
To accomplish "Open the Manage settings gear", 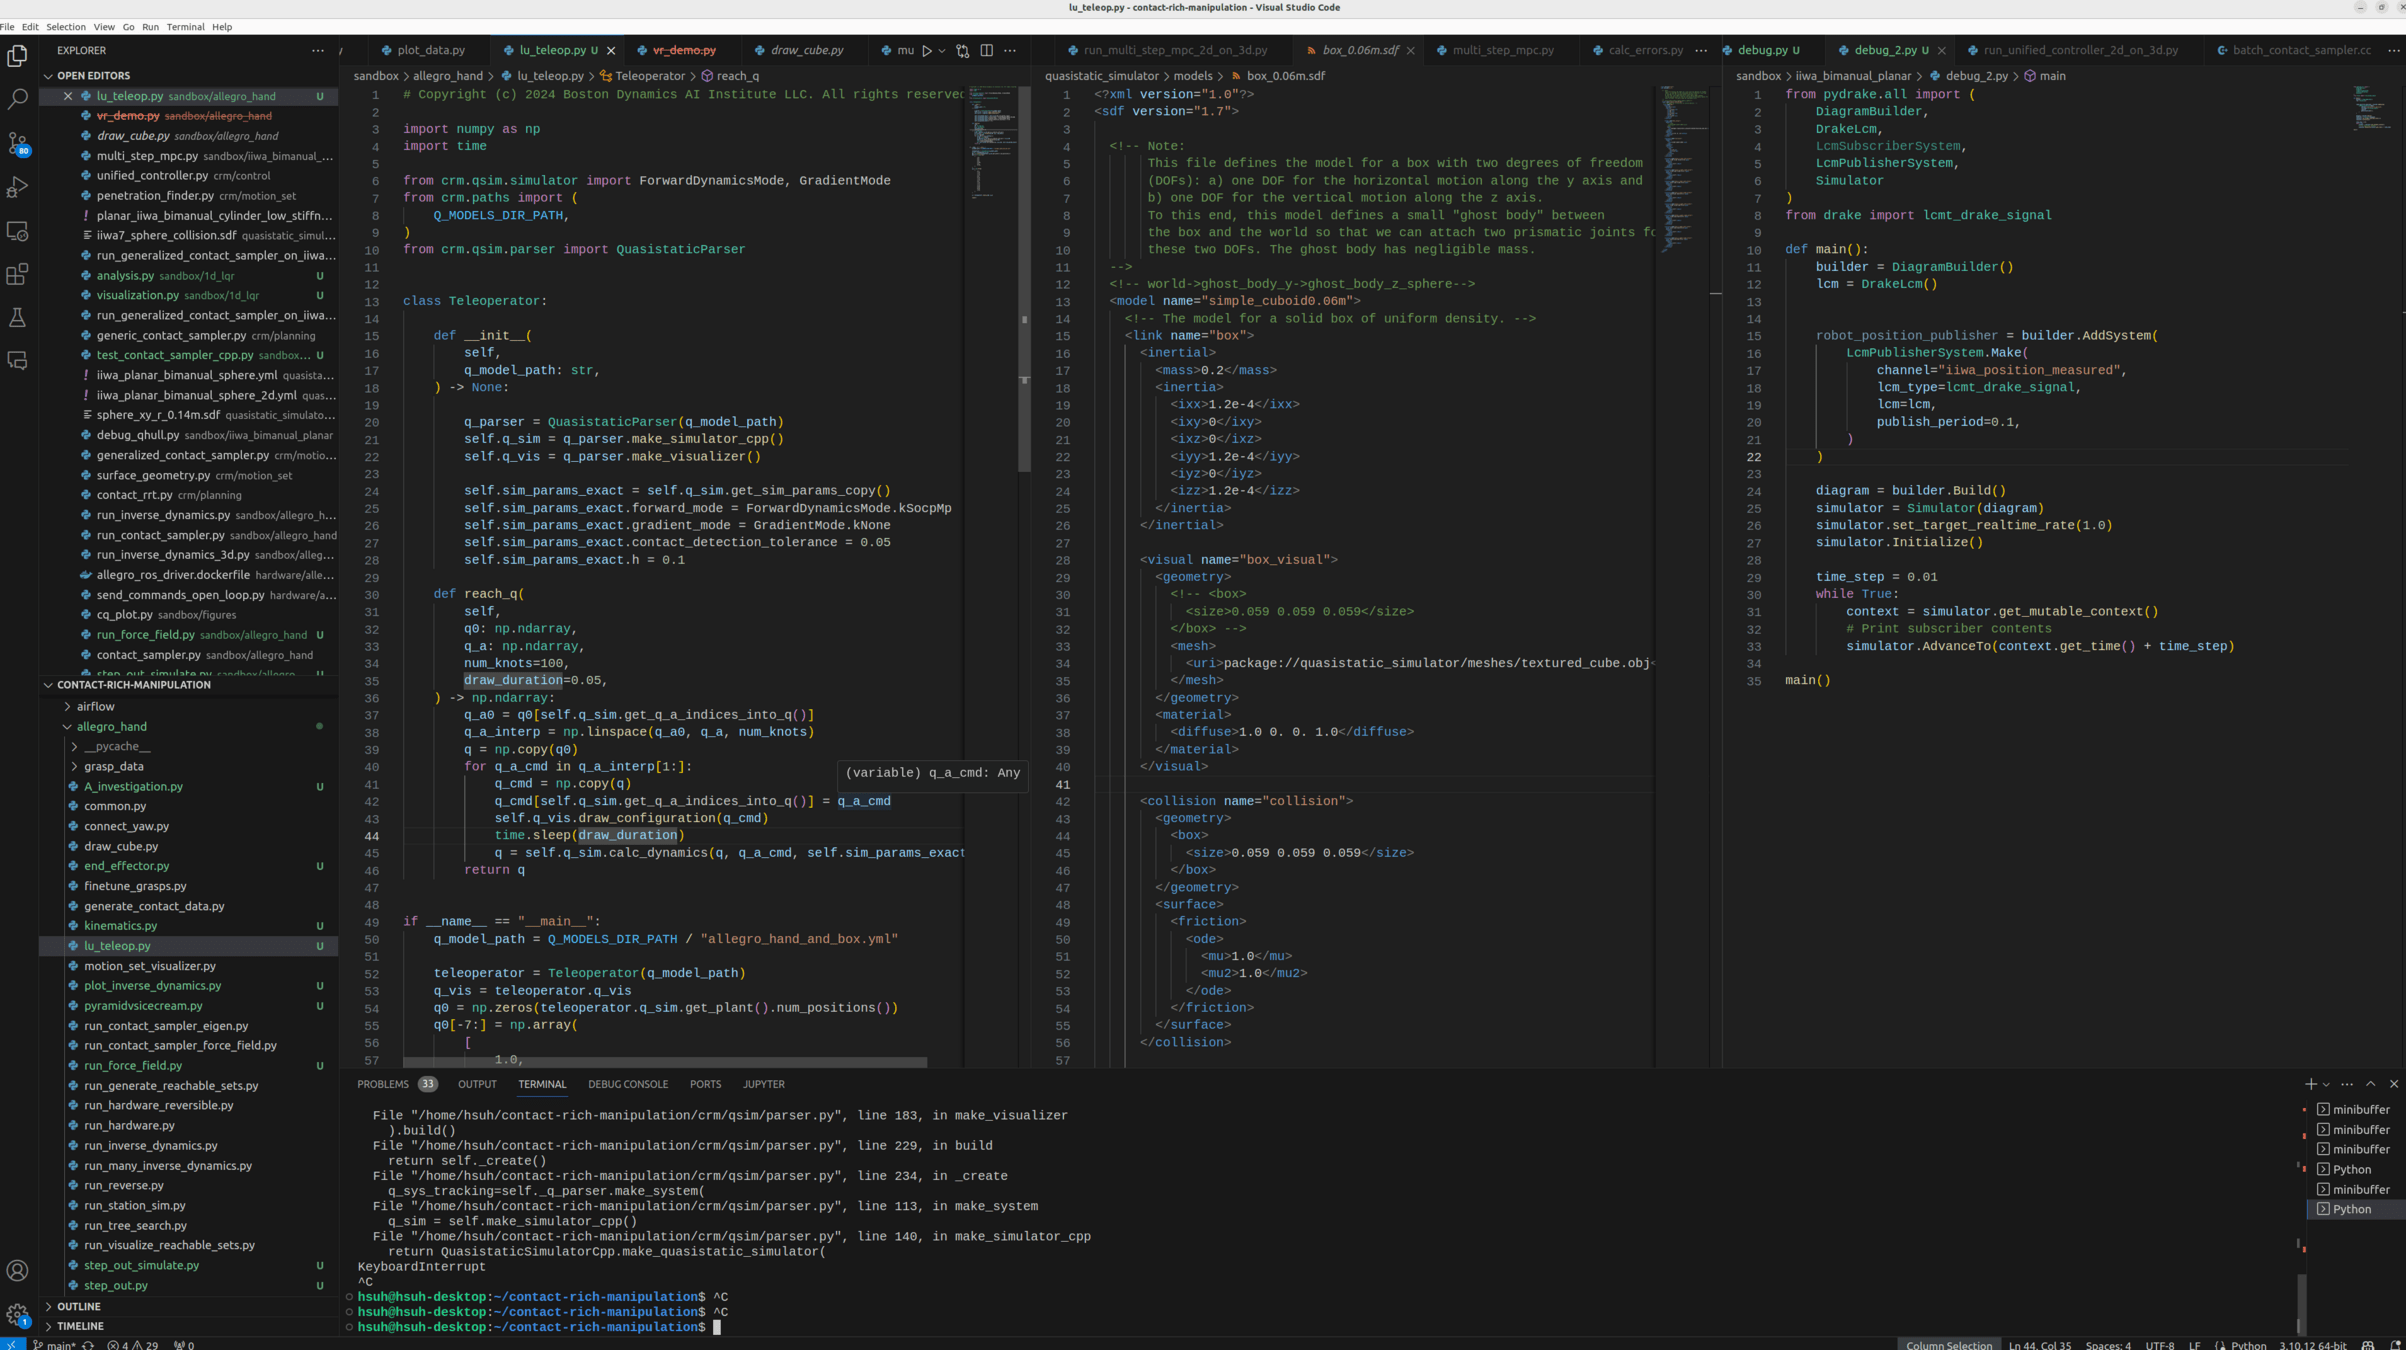I will [x=17, y=1314].
